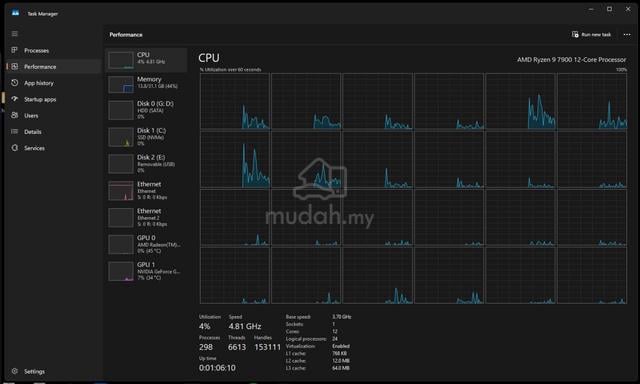Click the first logical processor graph
The width and height of the screenshot is (640, 384).
235,101
